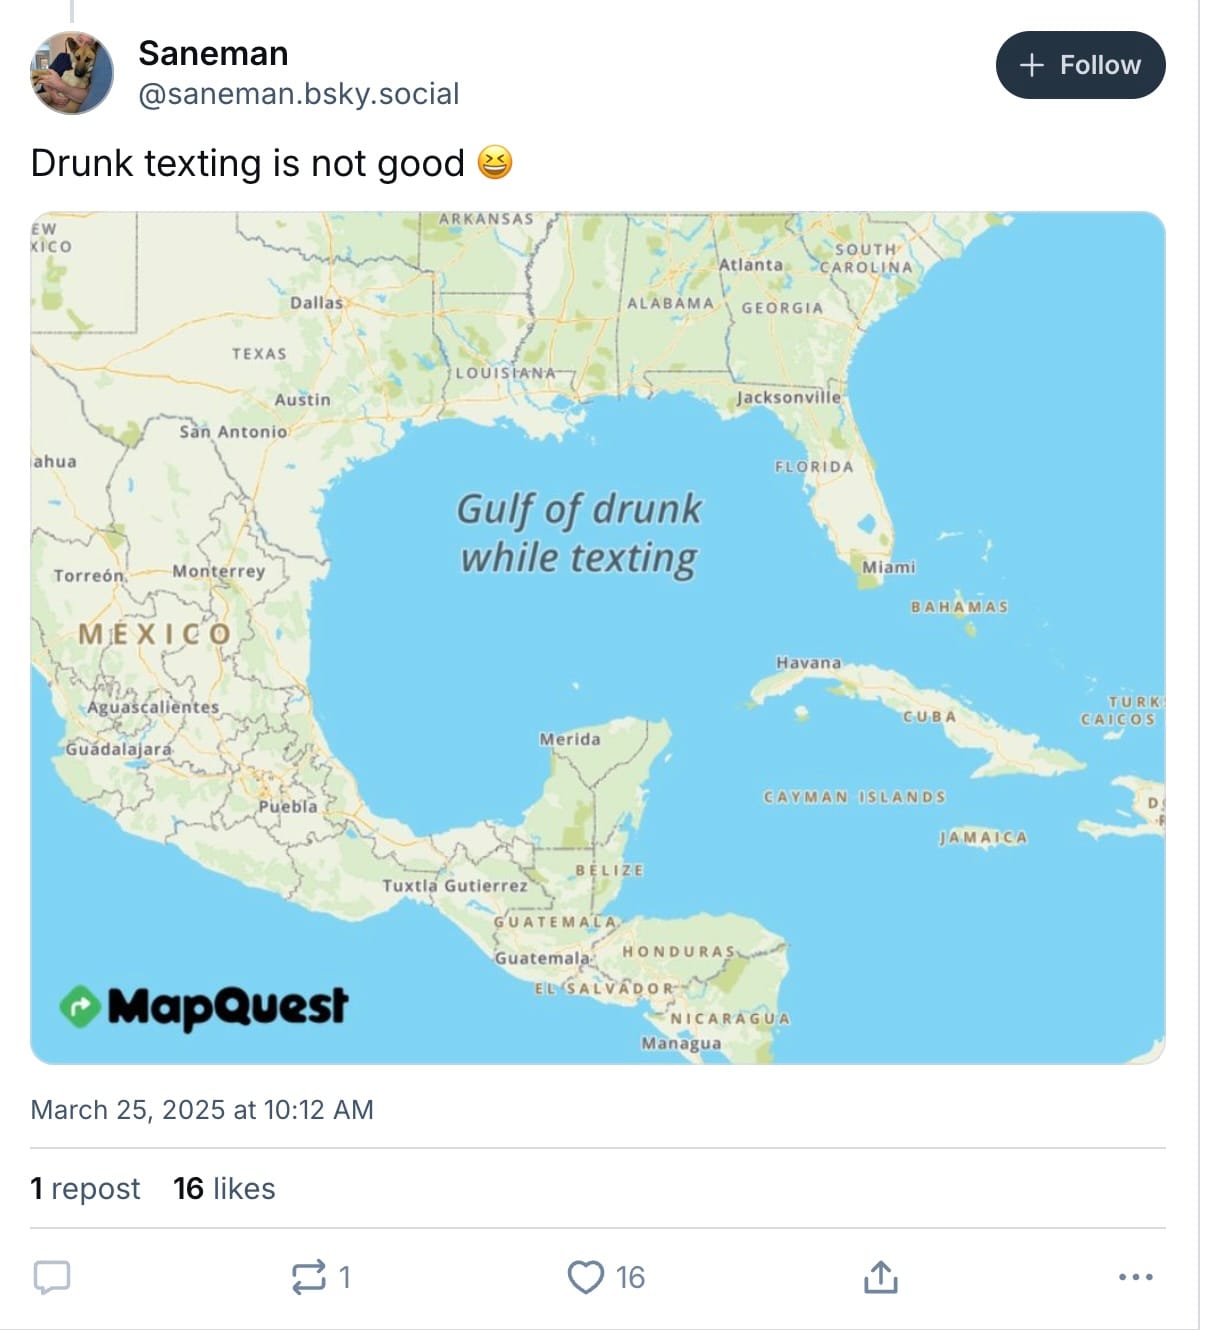Click the reply speech bubble icon
Image resolution: width=1228 pixels, height=1330 pixels.
52,1277
